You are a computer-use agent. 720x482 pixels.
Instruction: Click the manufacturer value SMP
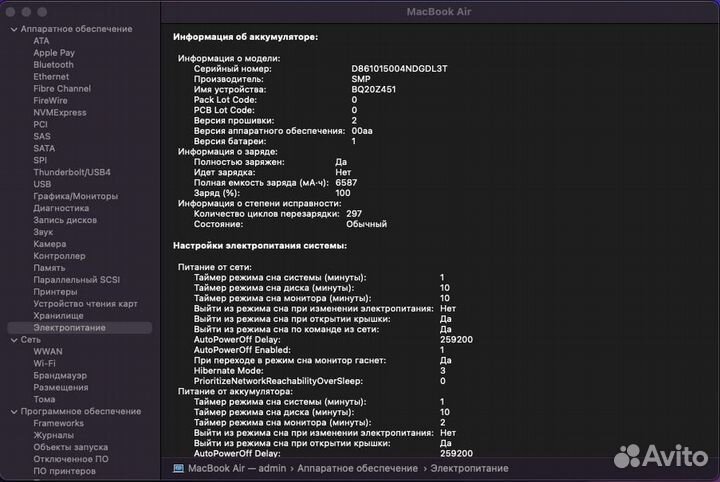coord(360,79)
